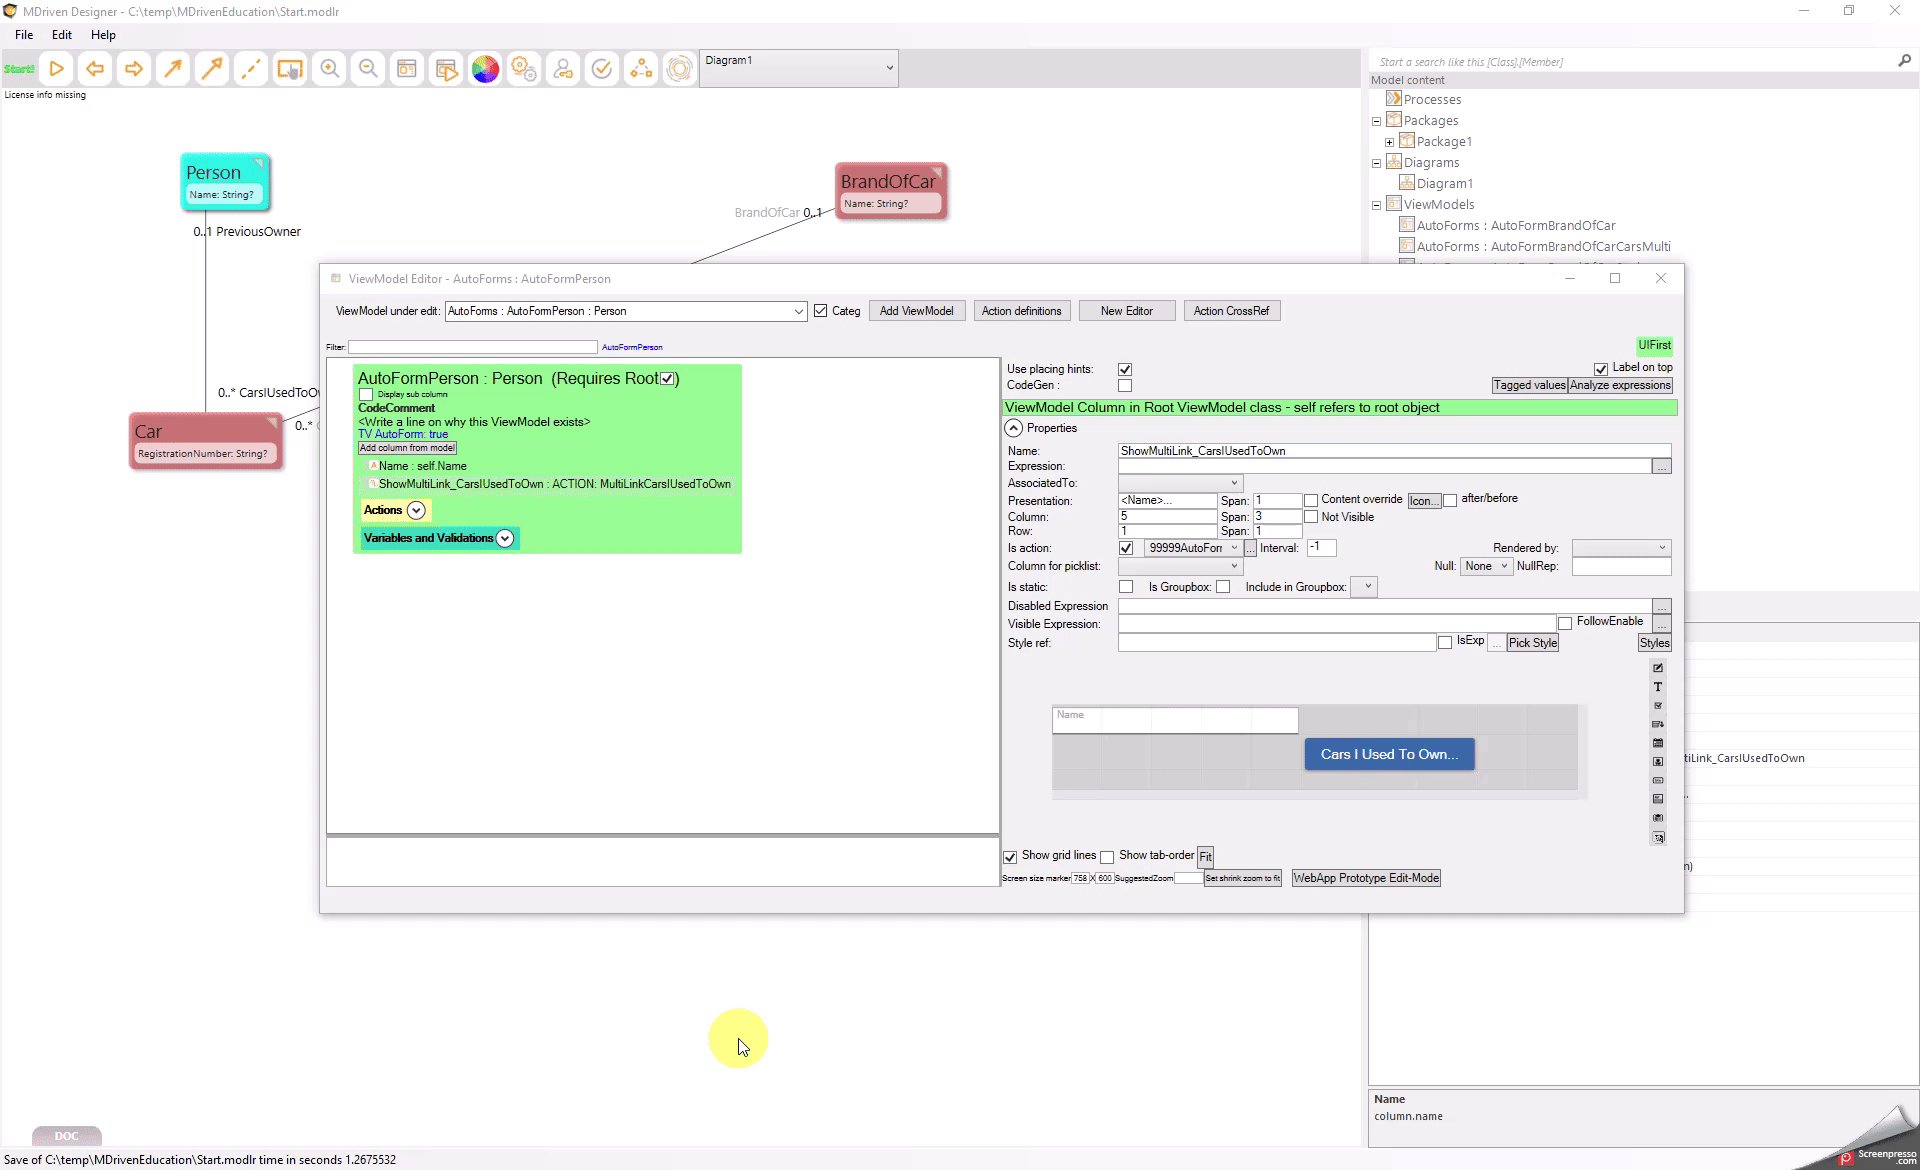Screen dimensions: 1920x1170
Task: Uncheck Show grid lines
Action: point(1010,857)
